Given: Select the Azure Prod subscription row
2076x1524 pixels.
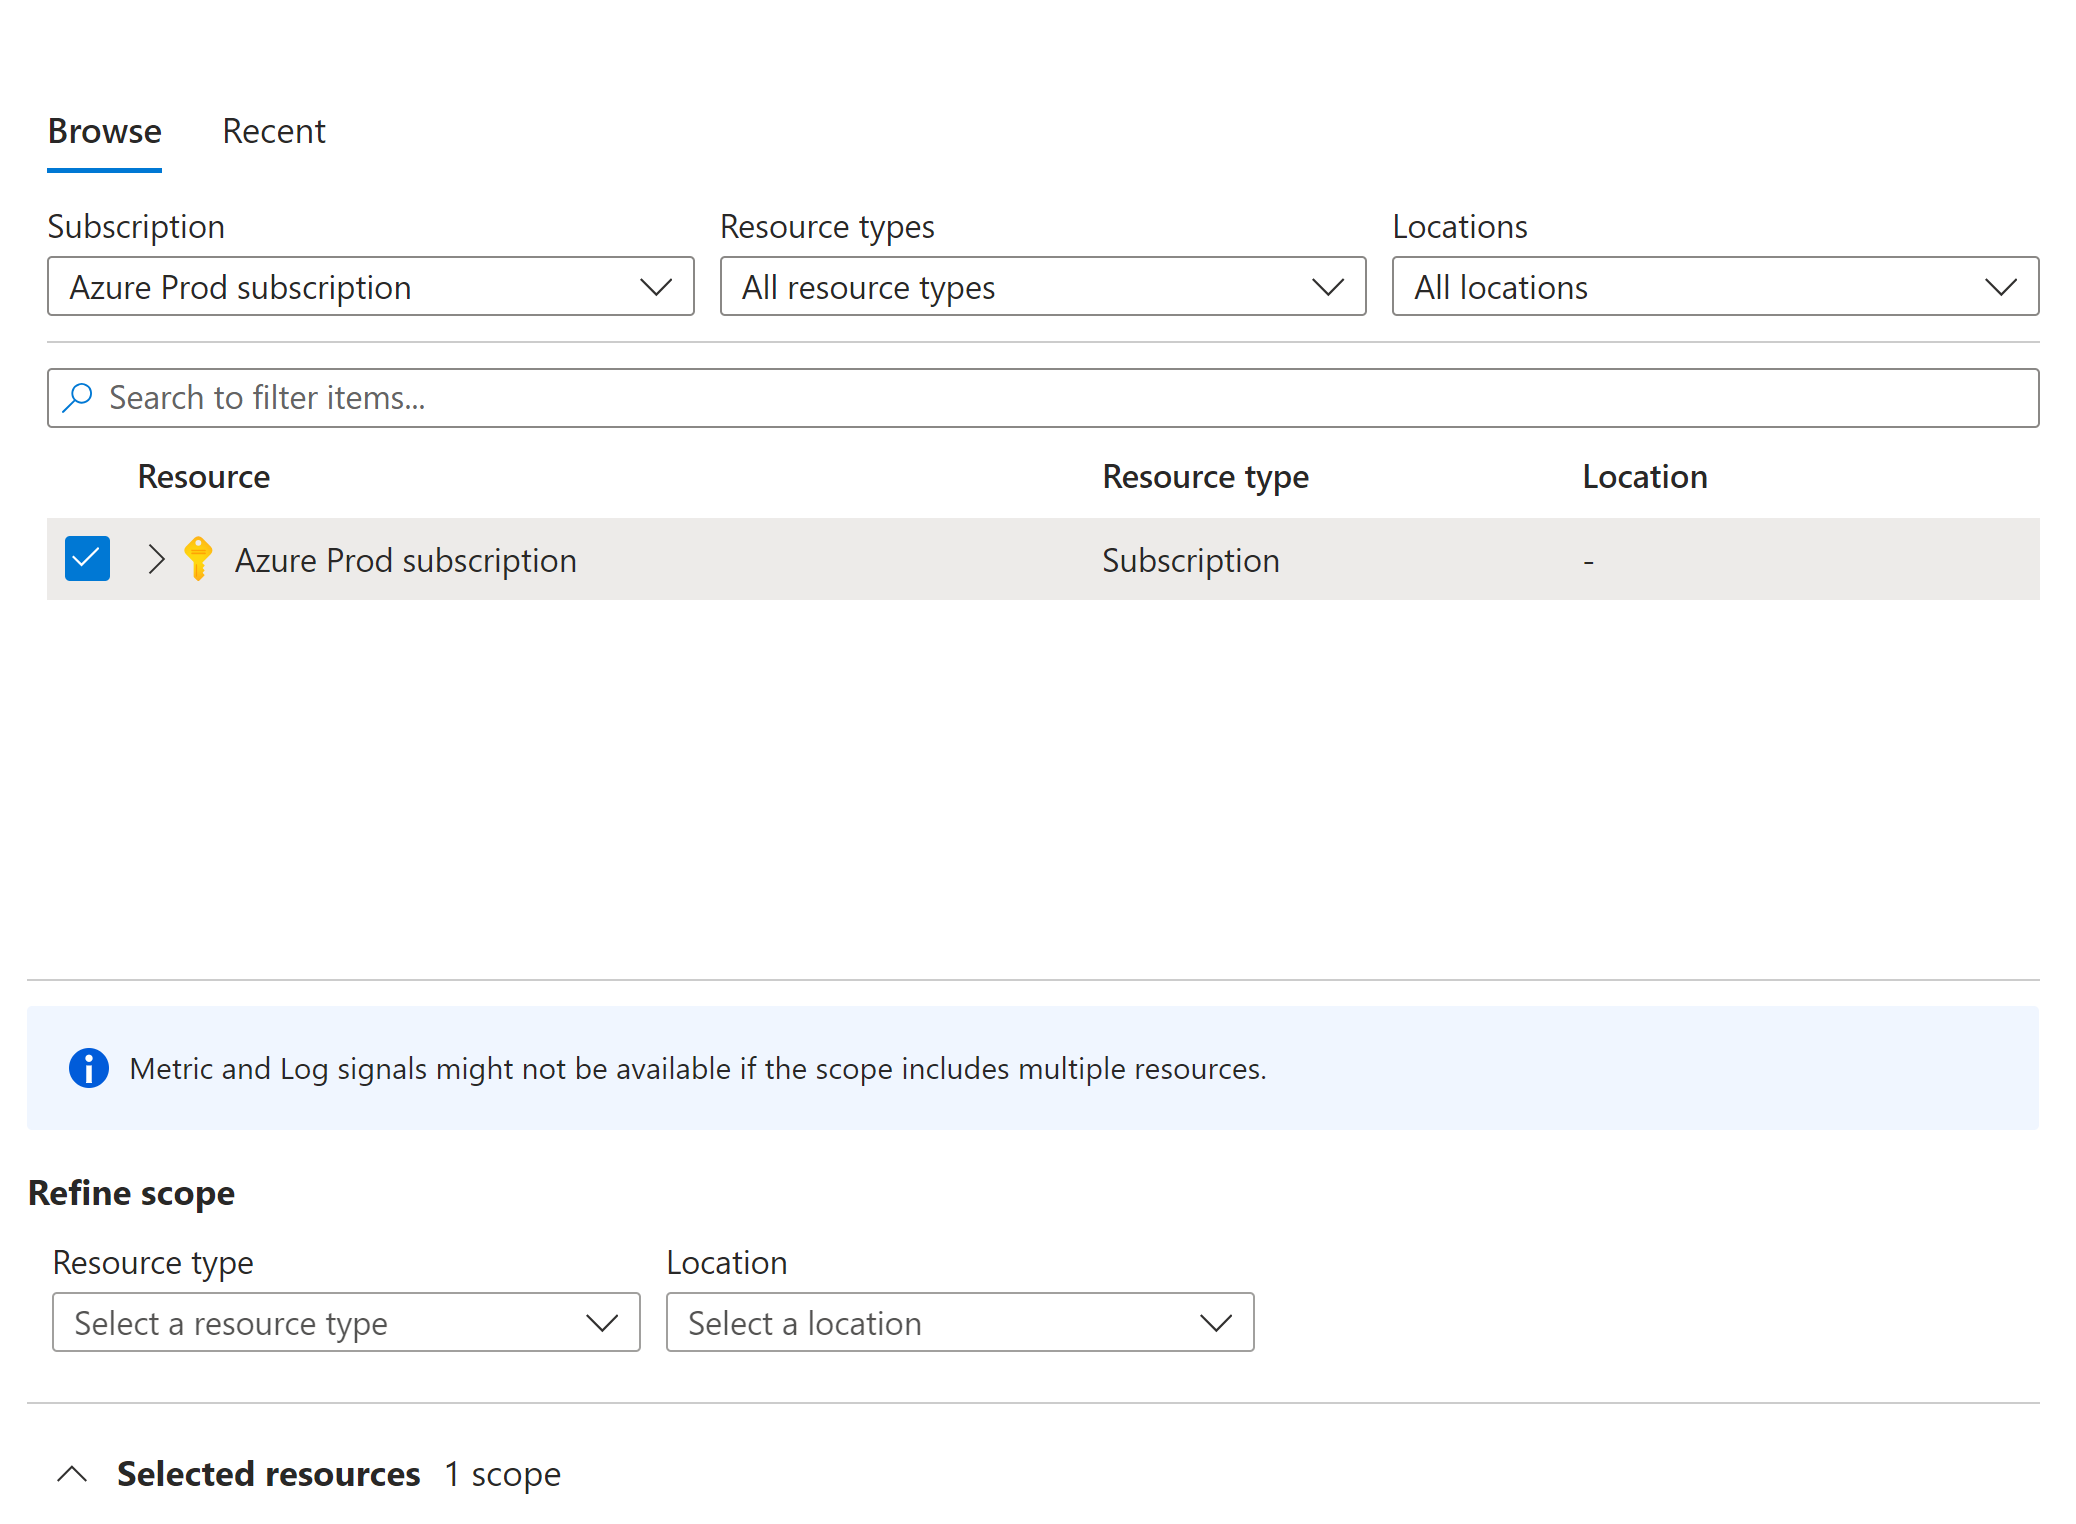Looking at the screenshot, I should tap(405, 559).
